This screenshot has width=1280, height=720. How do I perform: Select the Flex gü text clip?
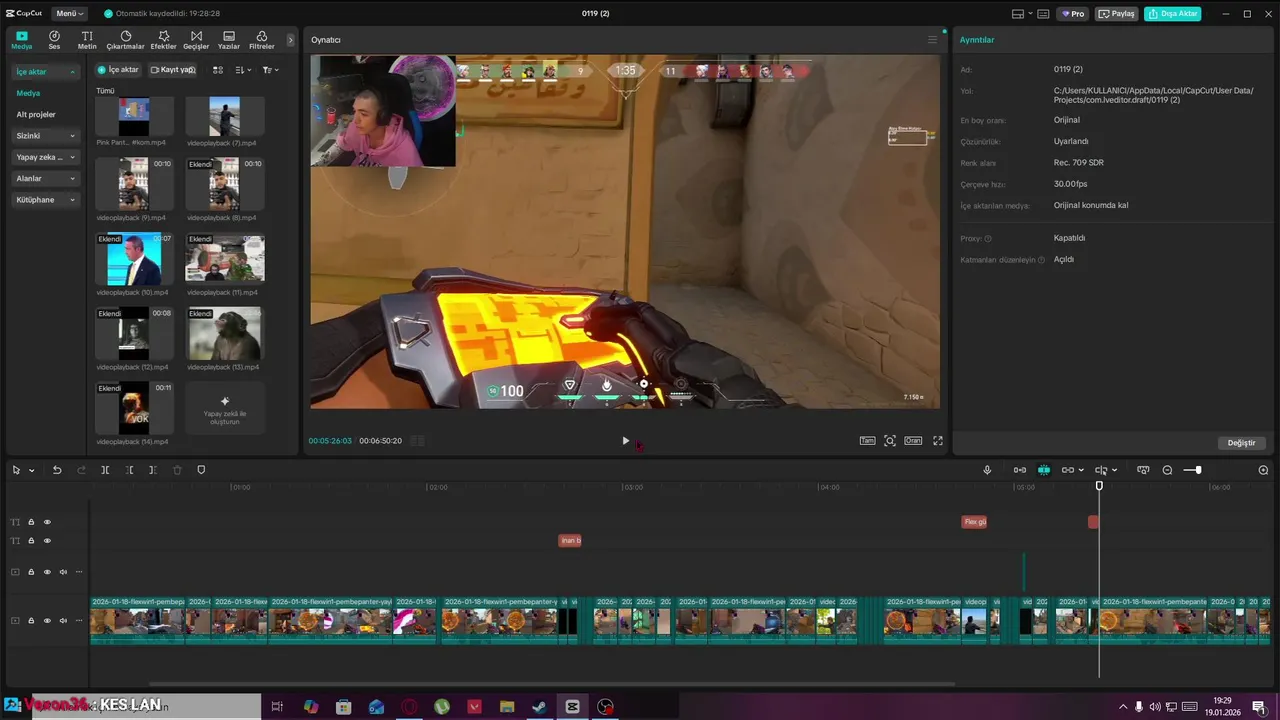[974, 522]
